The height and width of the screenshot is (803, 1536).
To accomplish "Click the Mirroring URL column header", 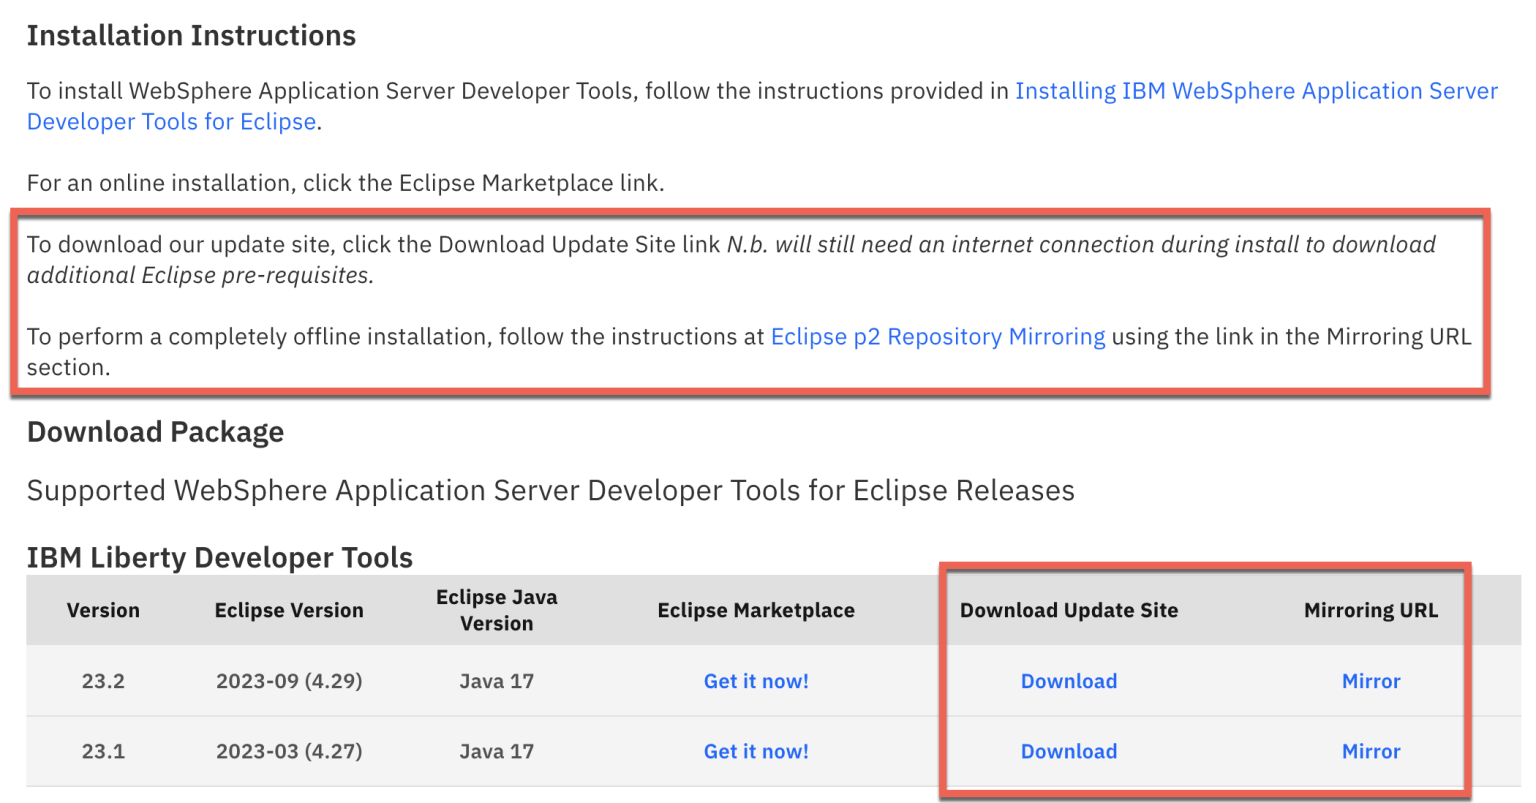I will click(x=1371, y=610).
